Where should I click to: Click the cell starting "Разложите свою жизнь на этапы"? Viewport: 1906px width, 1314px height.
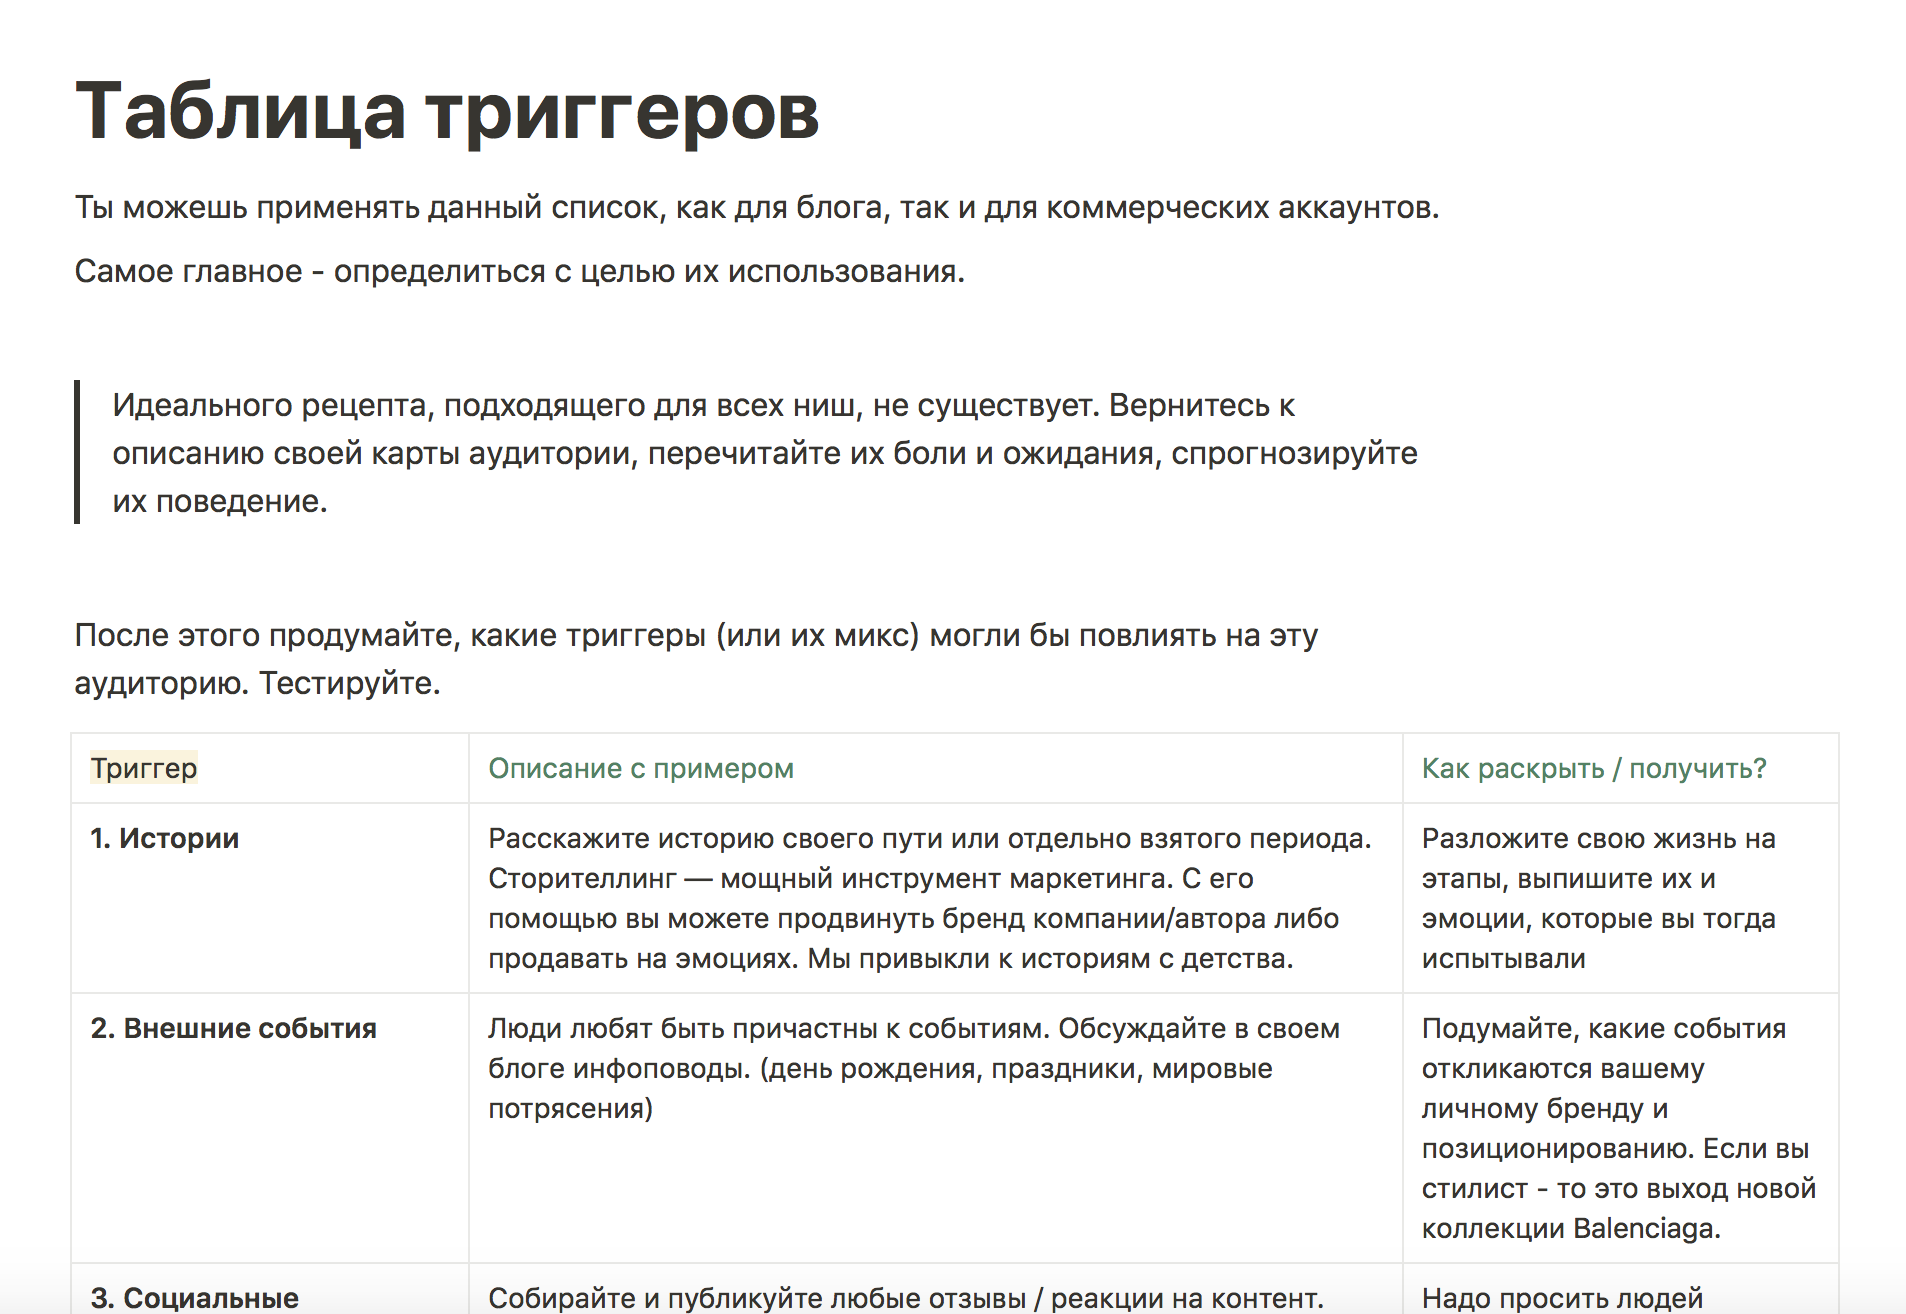click(x=1621, y=898)
